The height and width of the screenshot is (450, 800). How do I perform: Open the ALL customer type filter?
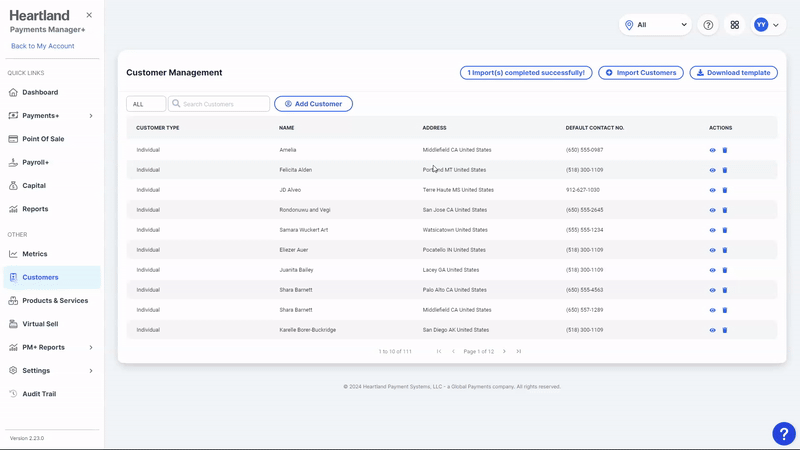pyautogui.click(x=146, y=104)
